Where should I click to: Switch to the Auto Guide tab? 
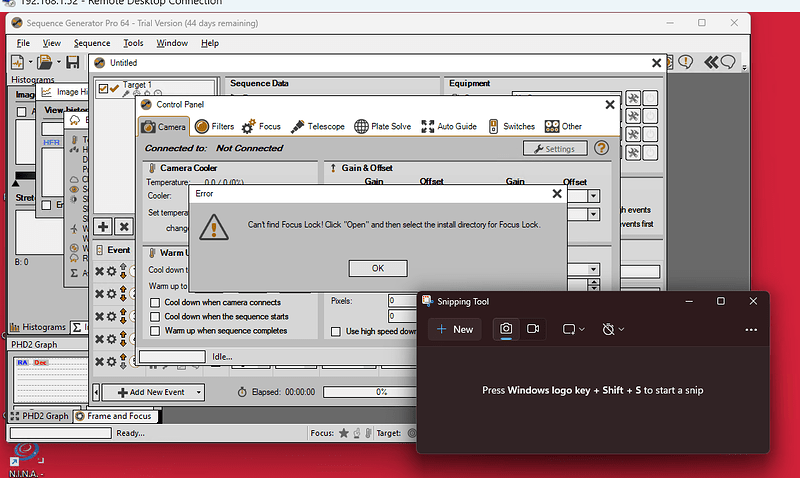click(449, 126)
